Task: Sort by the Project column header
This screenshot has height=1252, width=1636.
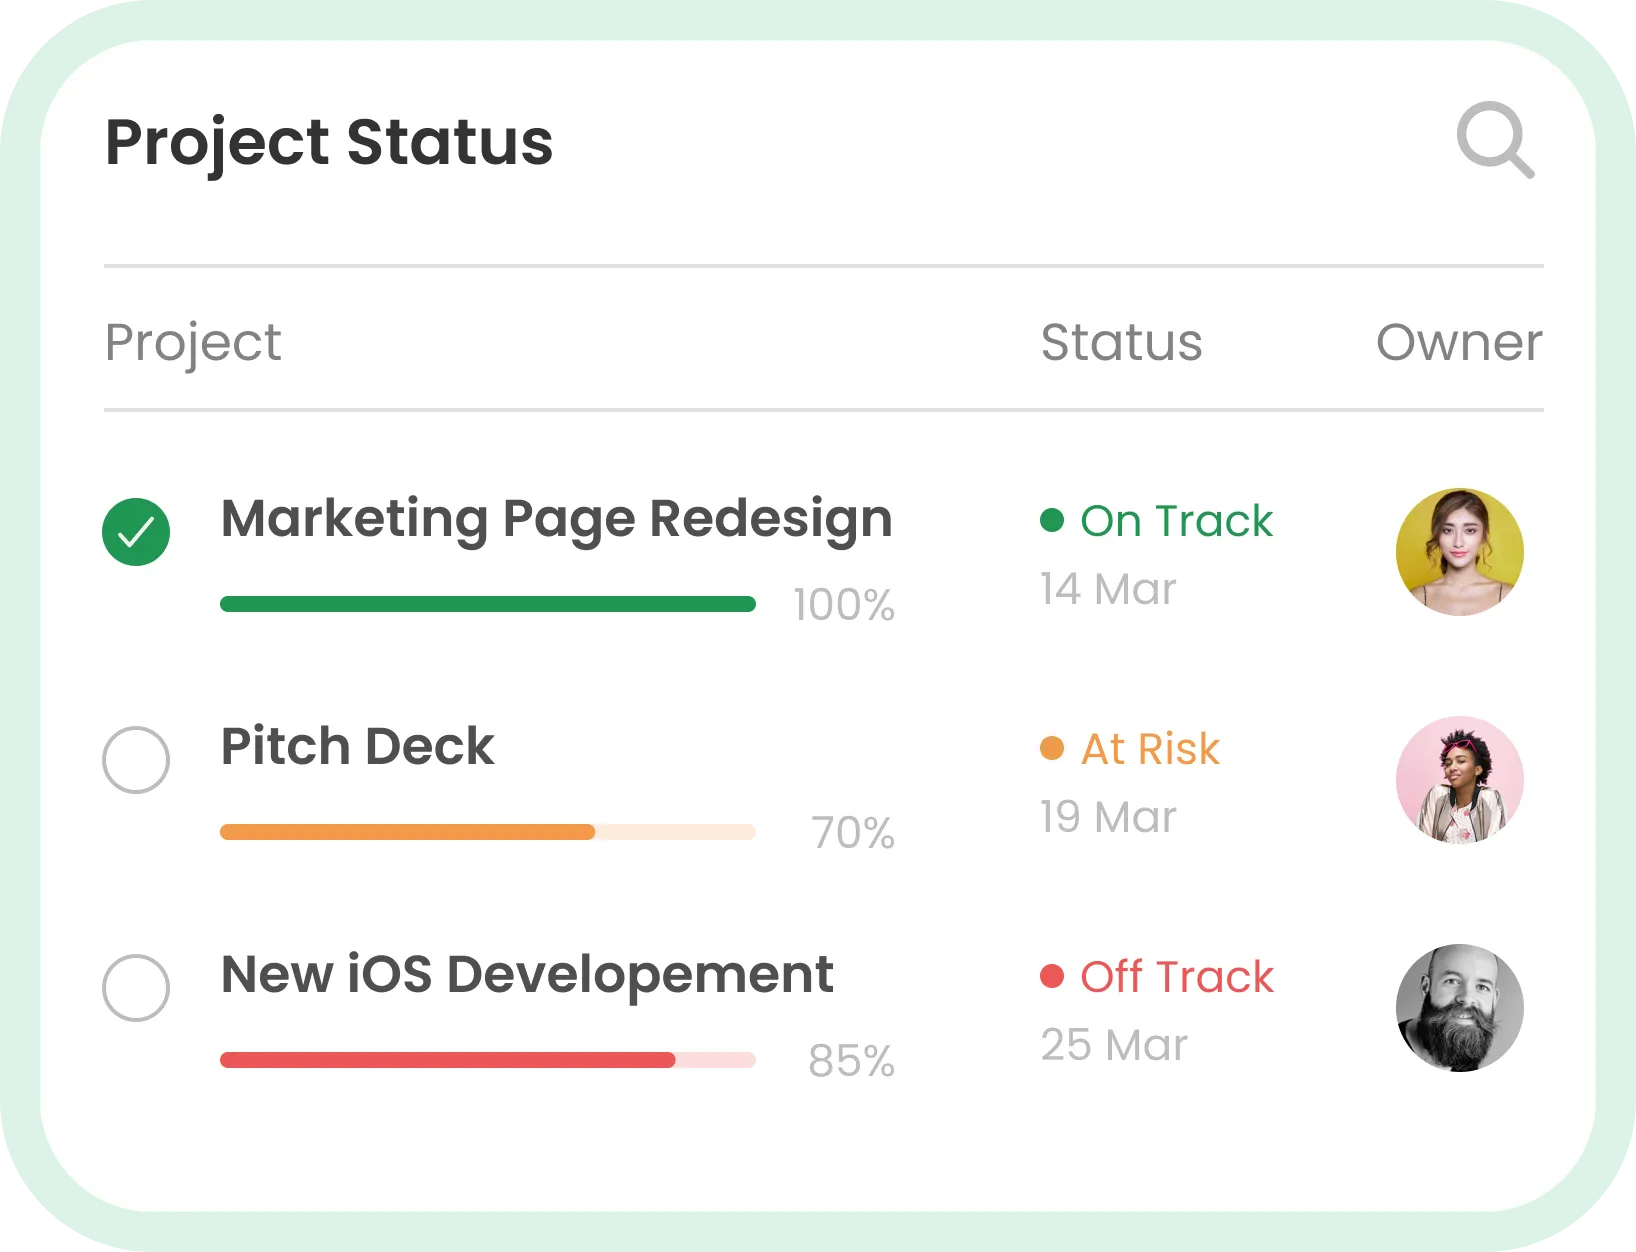Action: [193, 343]
